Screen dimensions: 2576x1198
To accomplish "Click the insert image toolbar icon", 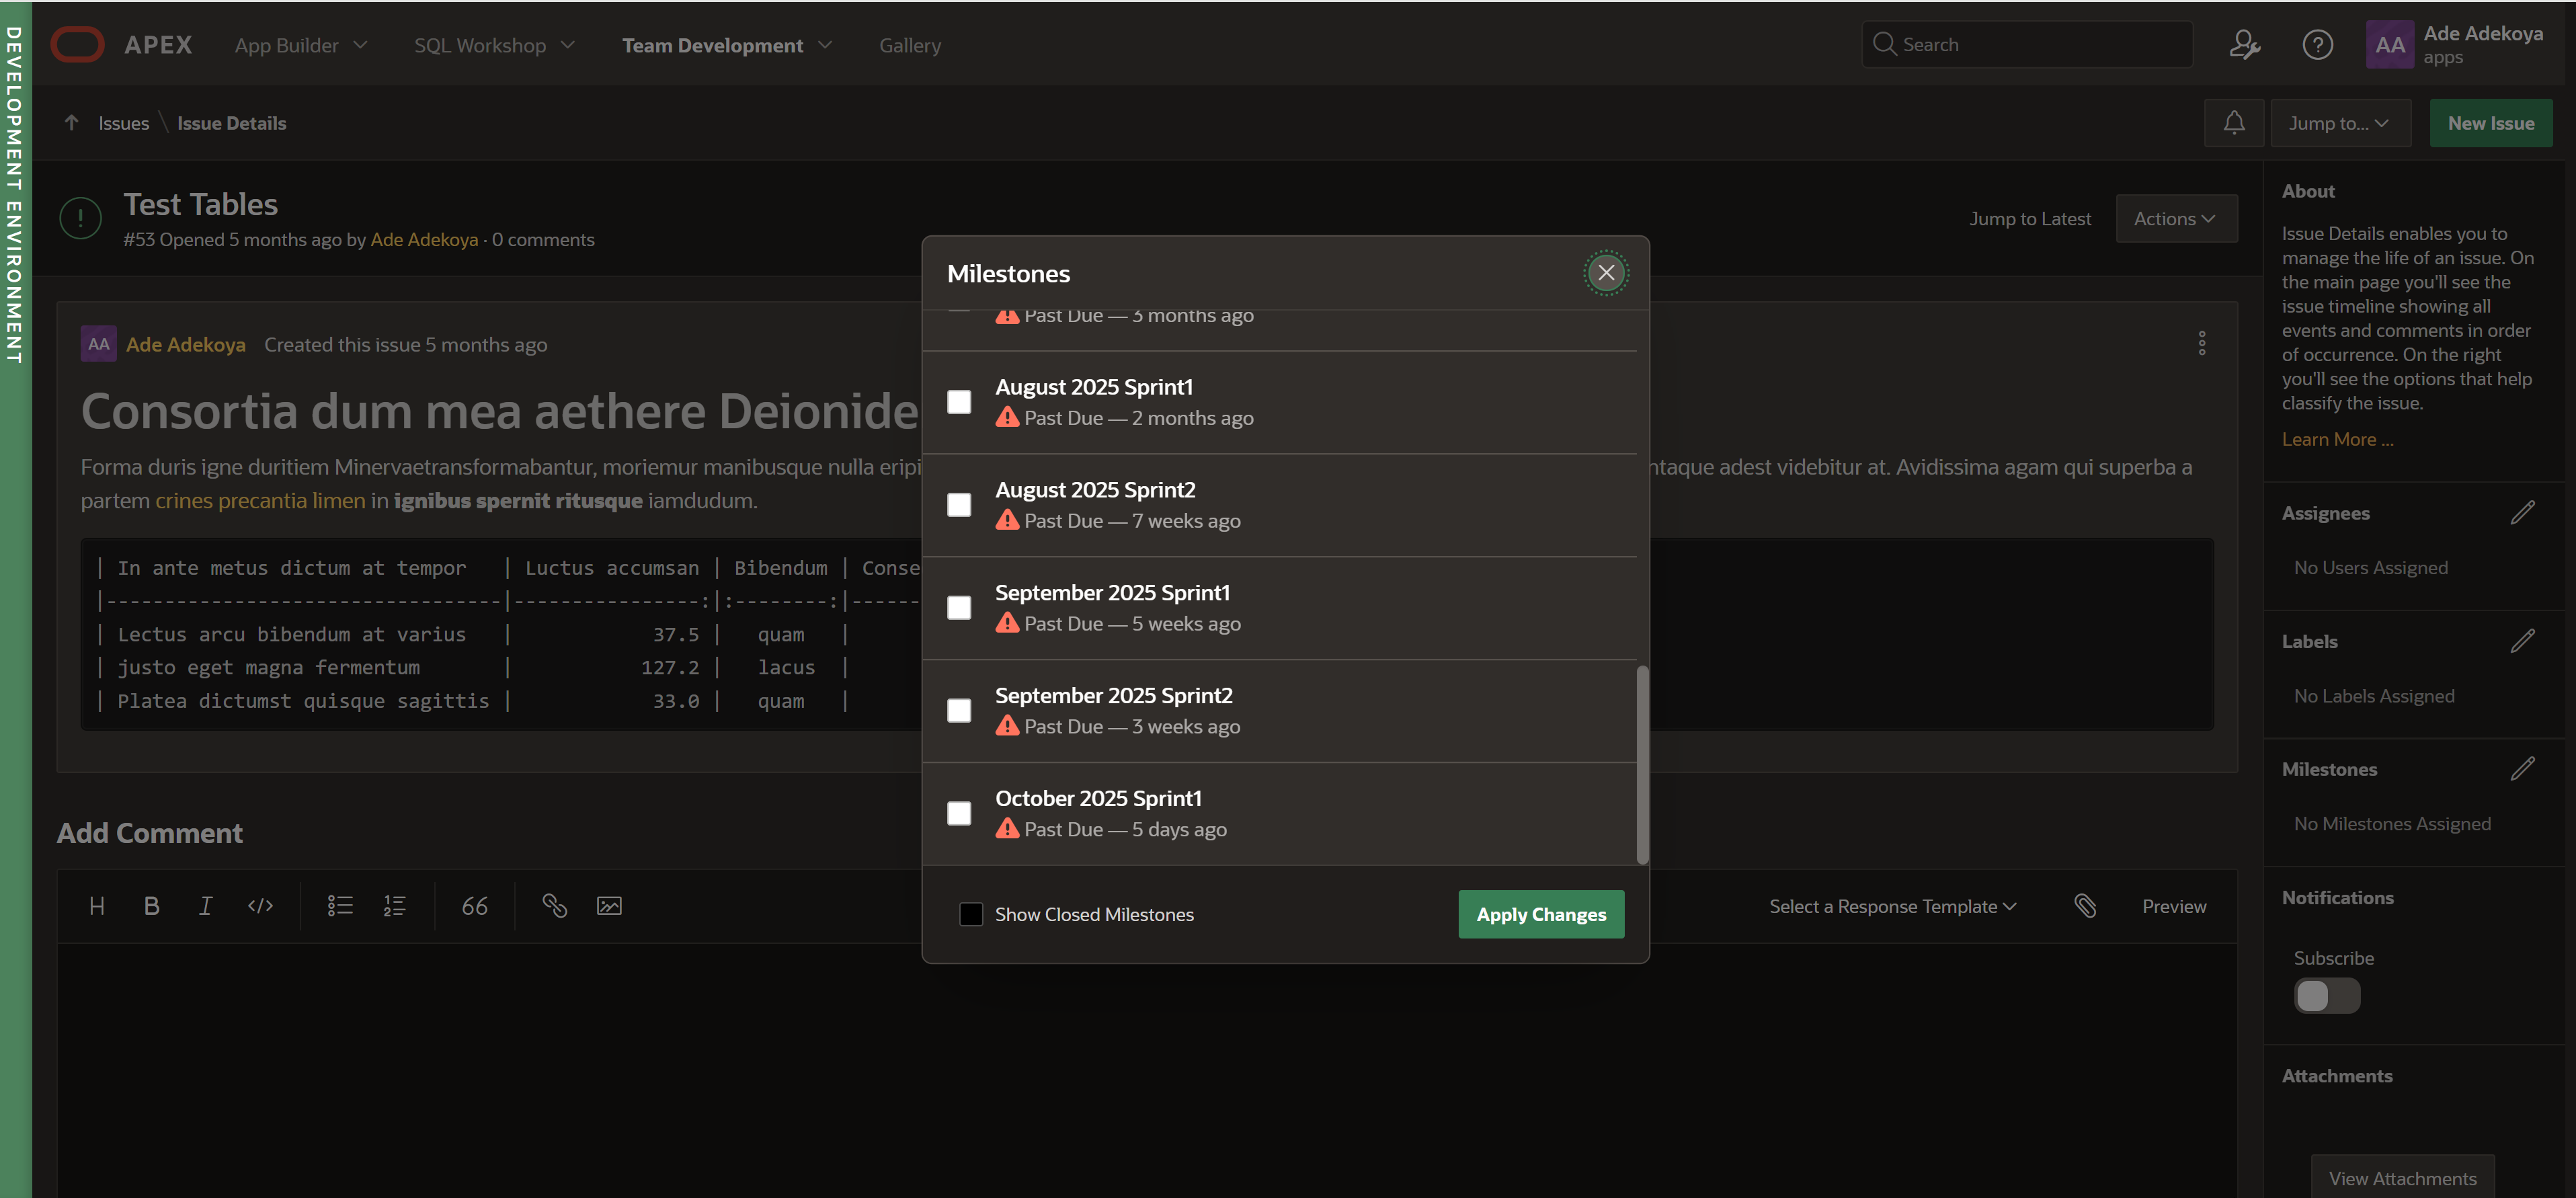I will 609,906.
